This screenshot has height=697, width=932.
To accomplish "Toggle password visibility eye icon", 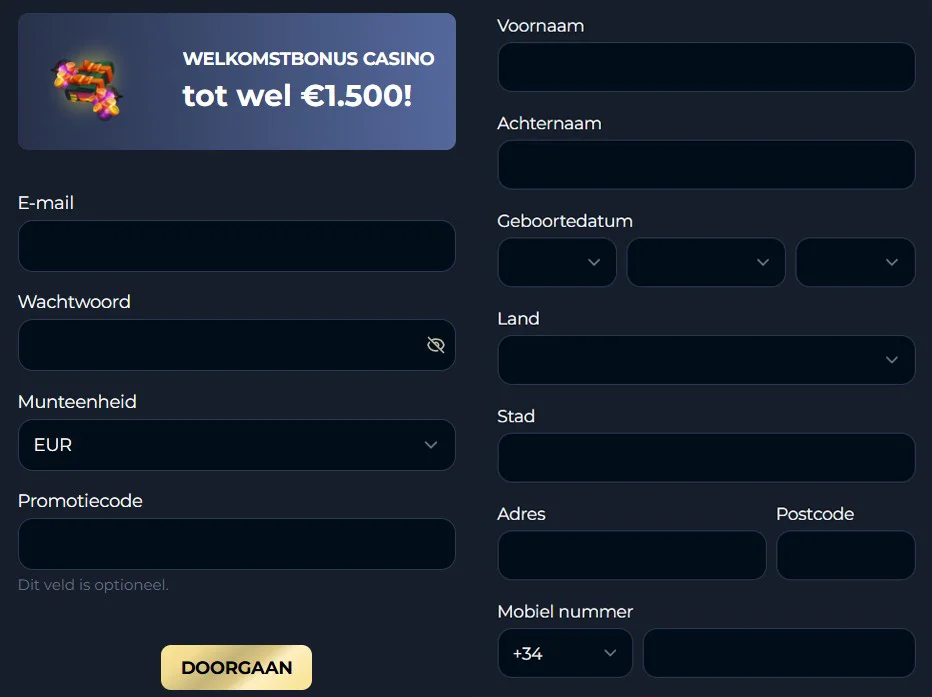I will (435, 345).
